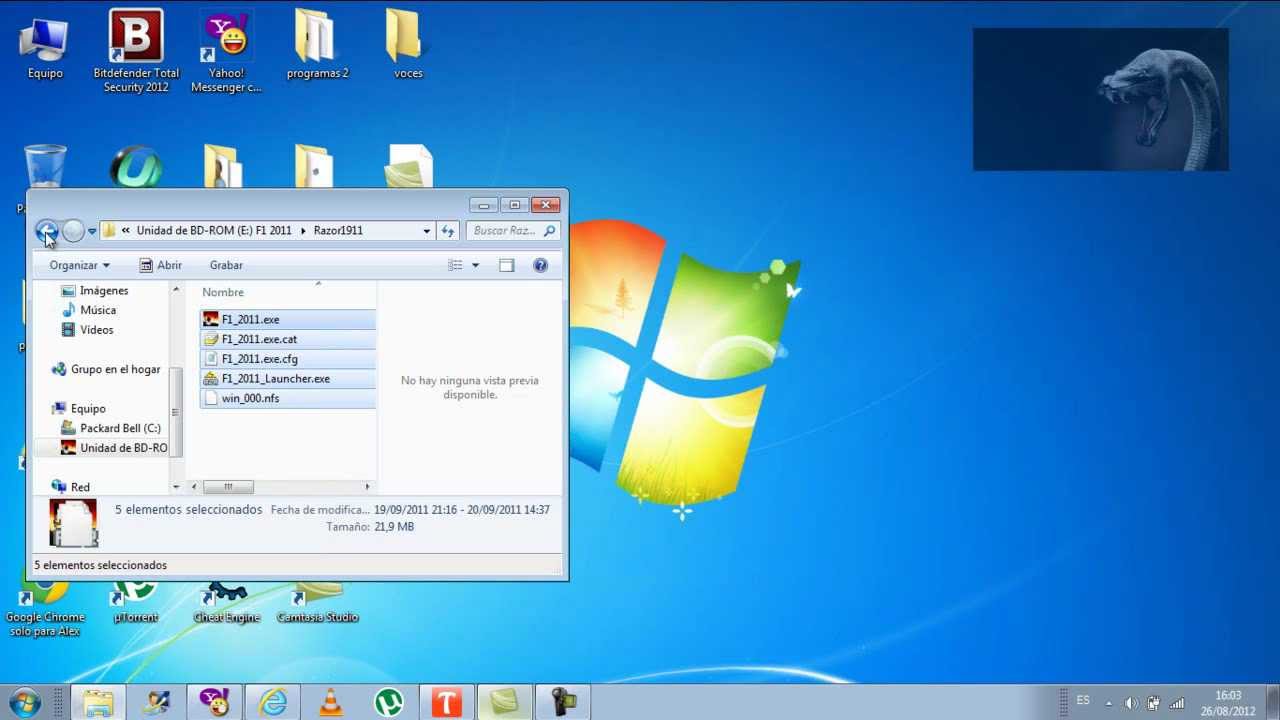
Task: Open the recent locations dropdown arrow
Action: click(92, 231)
